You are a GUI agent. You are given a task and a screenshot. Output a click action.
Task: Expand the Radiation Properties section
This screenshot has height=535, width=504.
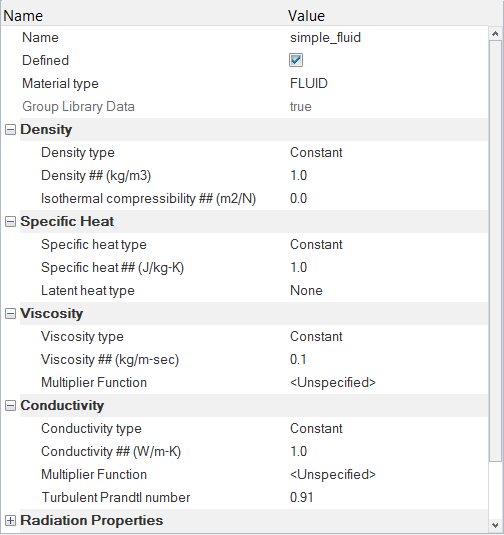point(10,521)
